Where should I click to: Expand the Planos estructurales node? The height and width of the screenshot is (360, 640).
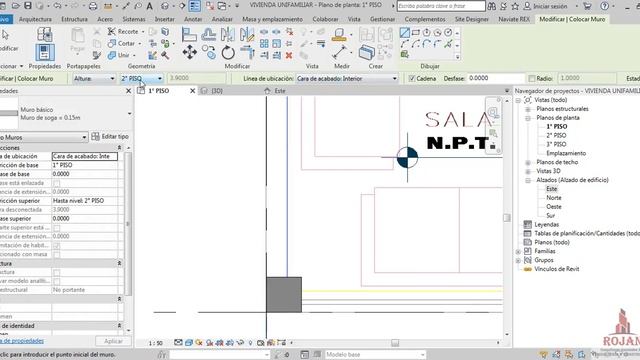coord(528,109)
